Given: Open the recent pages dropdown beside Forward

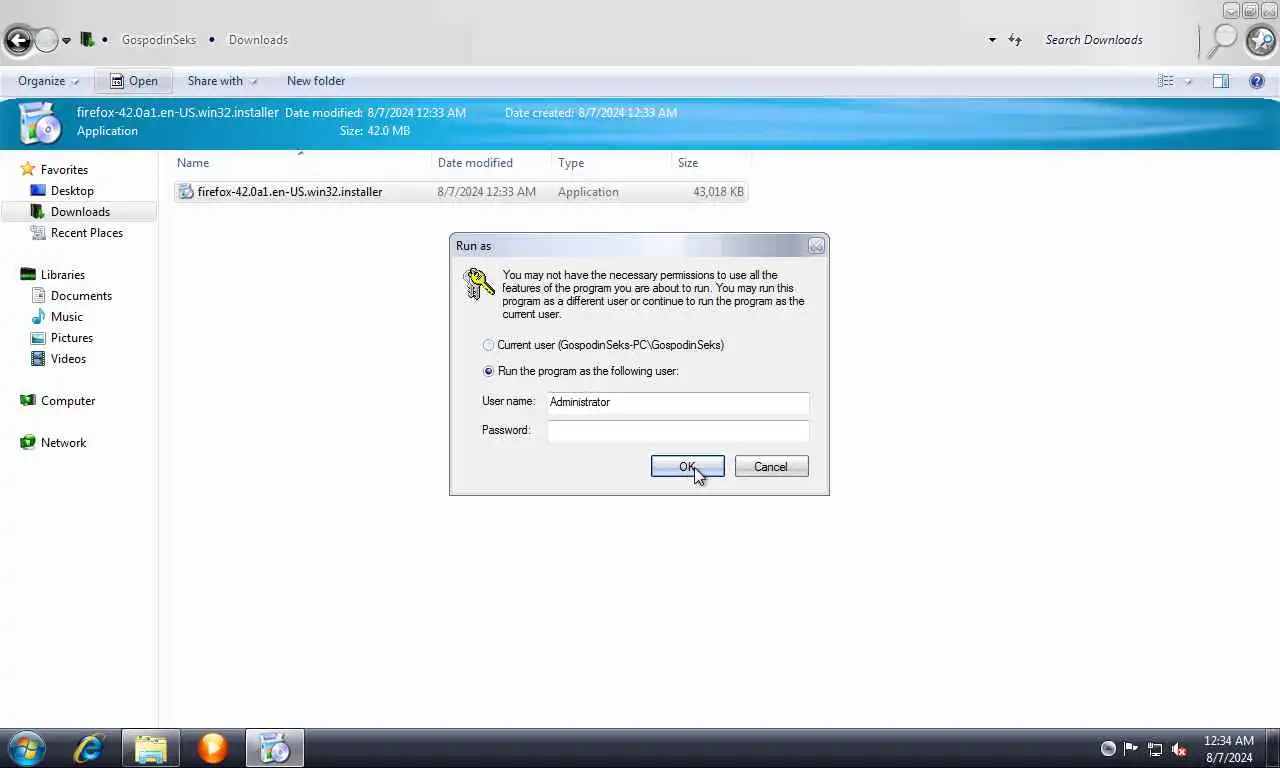Looking at the screenshot, I should coord(67,41).
